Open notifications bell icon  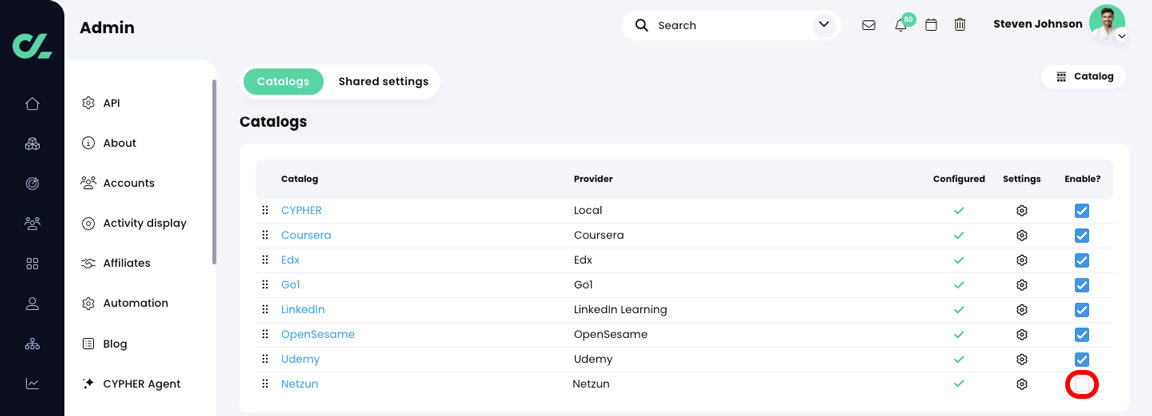point(901,25)
